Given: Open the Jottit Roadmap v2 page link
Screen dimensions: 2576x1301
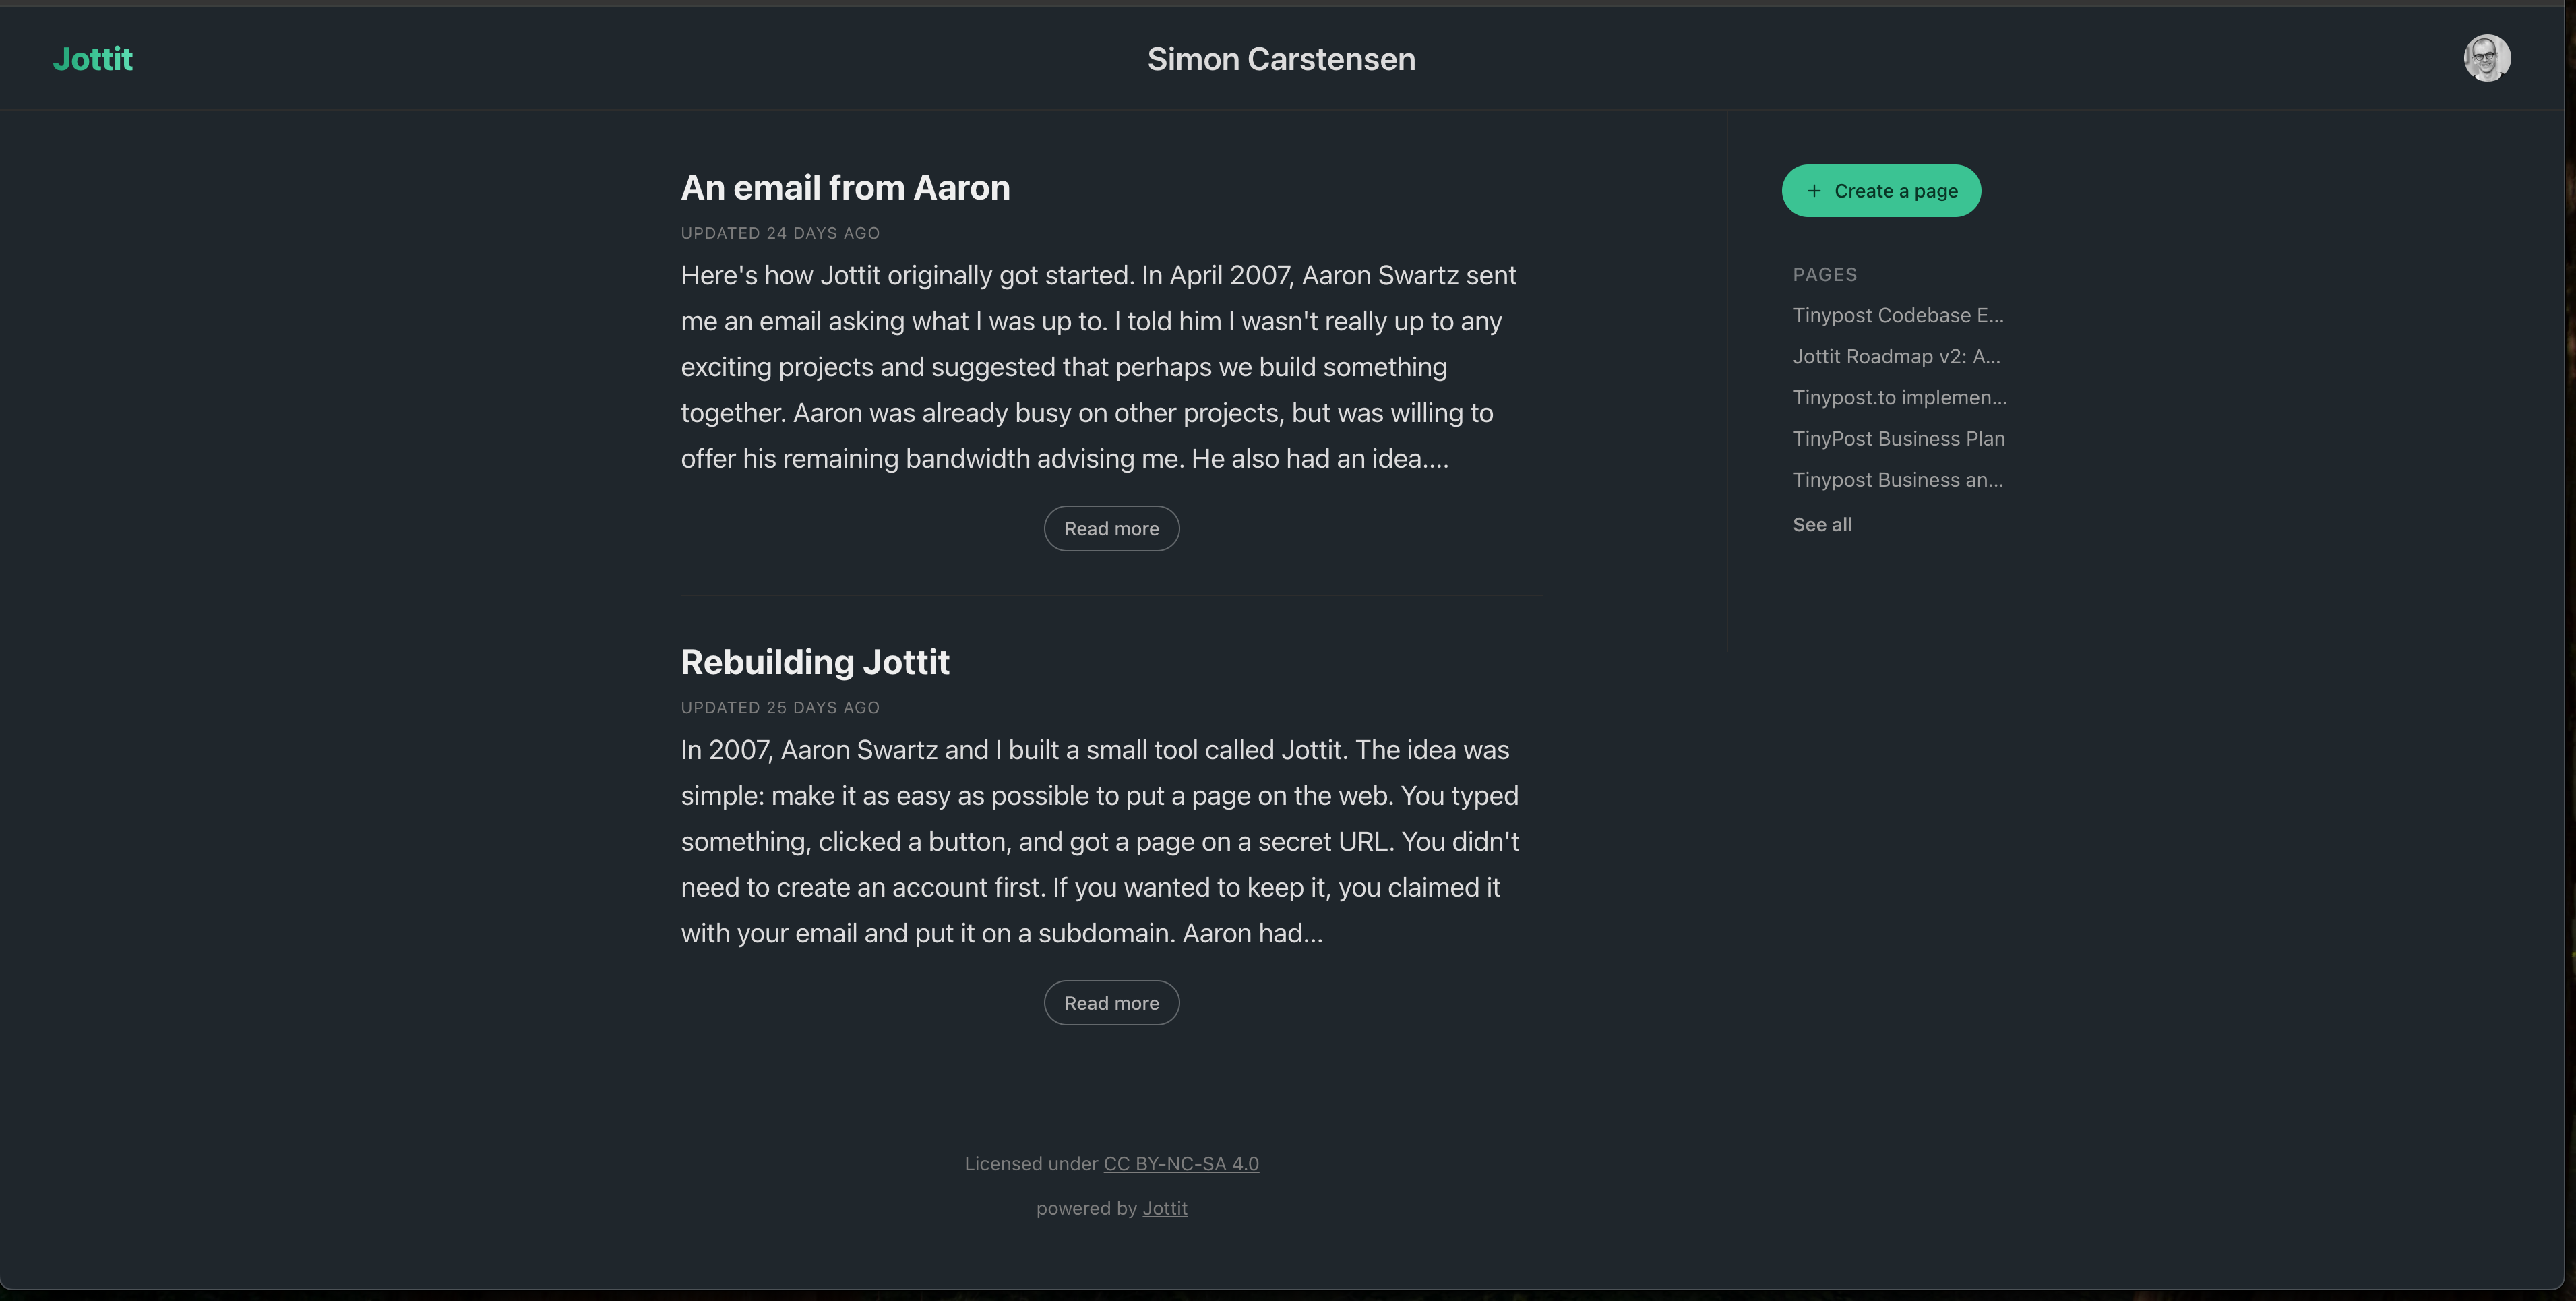Looking at the screenshot, I should click(1896, 356).
